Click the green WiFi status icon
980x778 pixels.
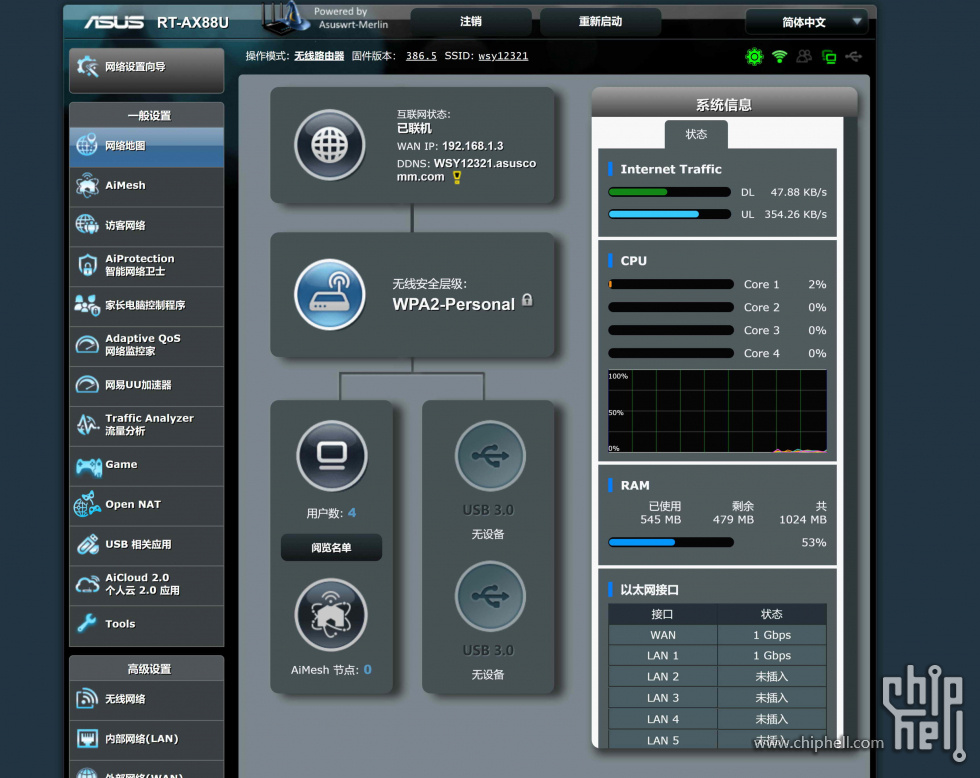pyautogui.click(x=779, y=57)
